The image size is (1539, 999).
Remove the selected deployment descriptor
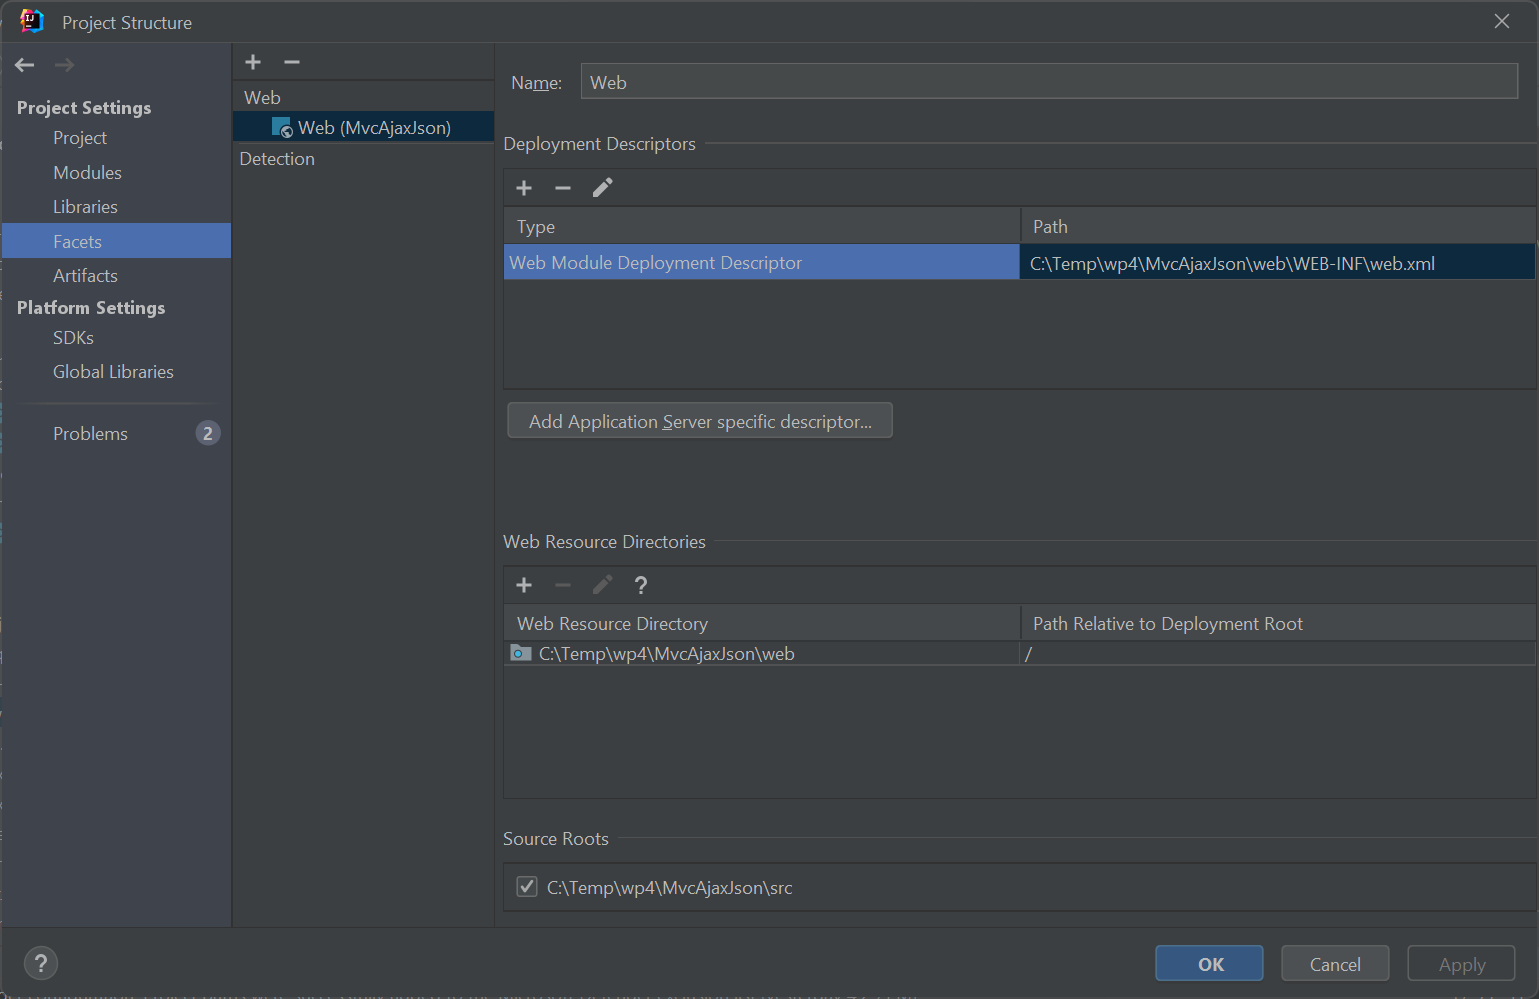point(563,188)
